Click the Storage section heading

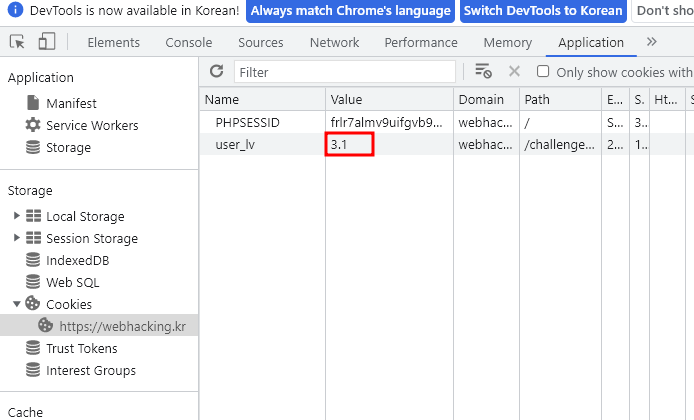(x=30, y=191)
